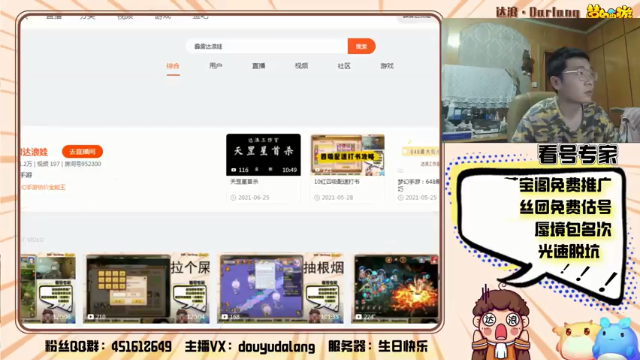The height and width of the screenshot is (360, 640).
Task: Click the search input field
Action: click(267, 46)
